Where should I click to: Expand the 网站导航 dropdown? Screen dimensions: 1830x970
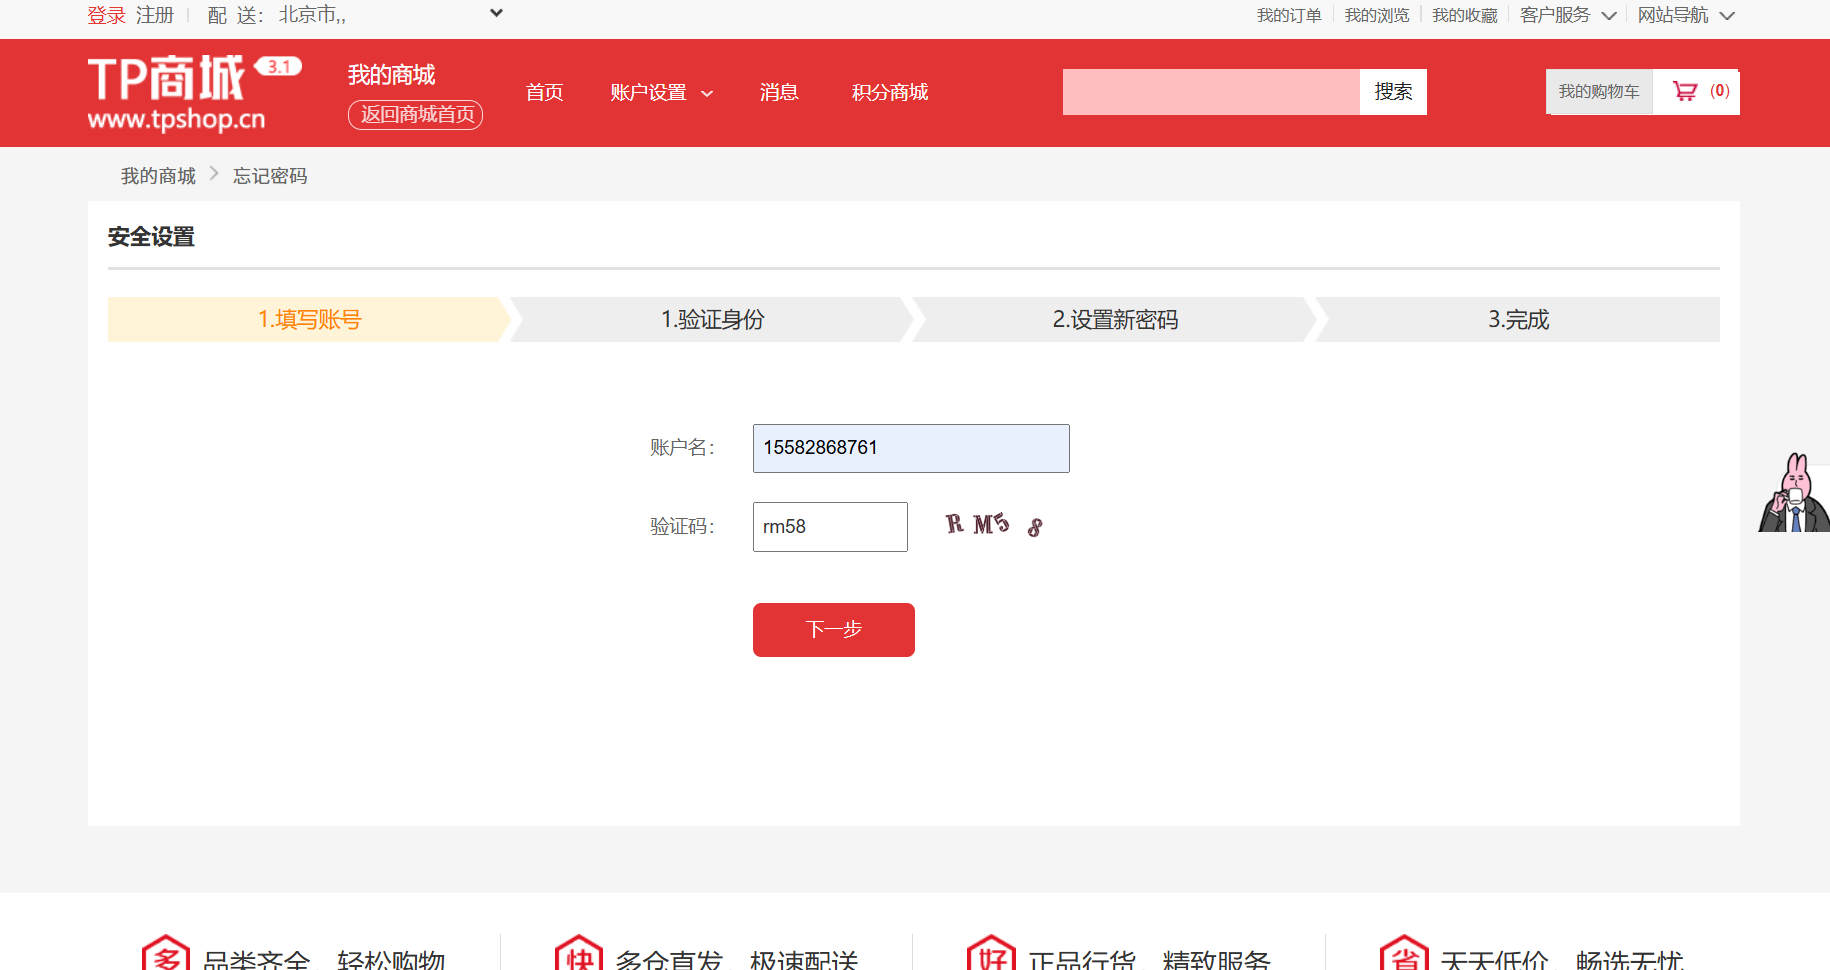[x=1687, y=15]
